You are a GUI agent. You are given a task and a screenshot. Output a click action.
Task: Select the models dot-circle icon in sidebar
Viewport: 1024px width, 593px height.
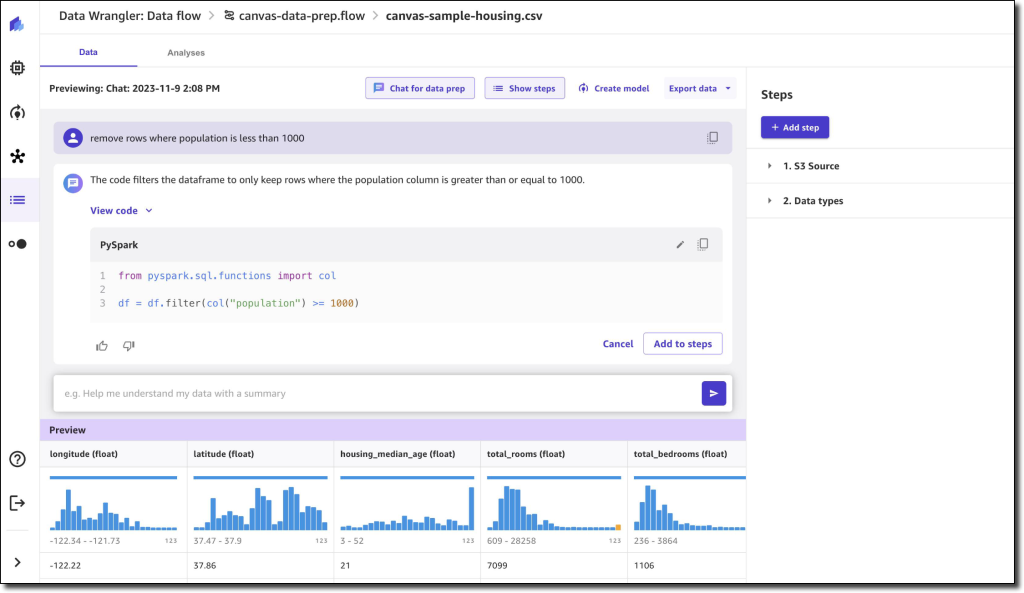[x=16, y=243]
